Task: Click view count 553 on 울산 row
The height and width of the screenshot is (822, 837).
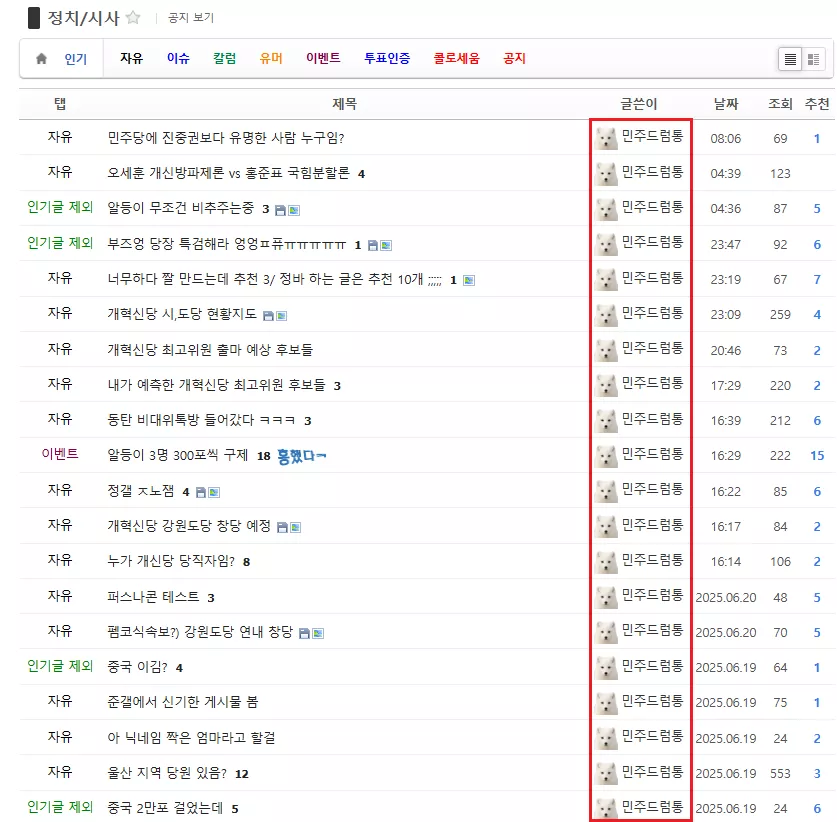Action: click(780, 774)
